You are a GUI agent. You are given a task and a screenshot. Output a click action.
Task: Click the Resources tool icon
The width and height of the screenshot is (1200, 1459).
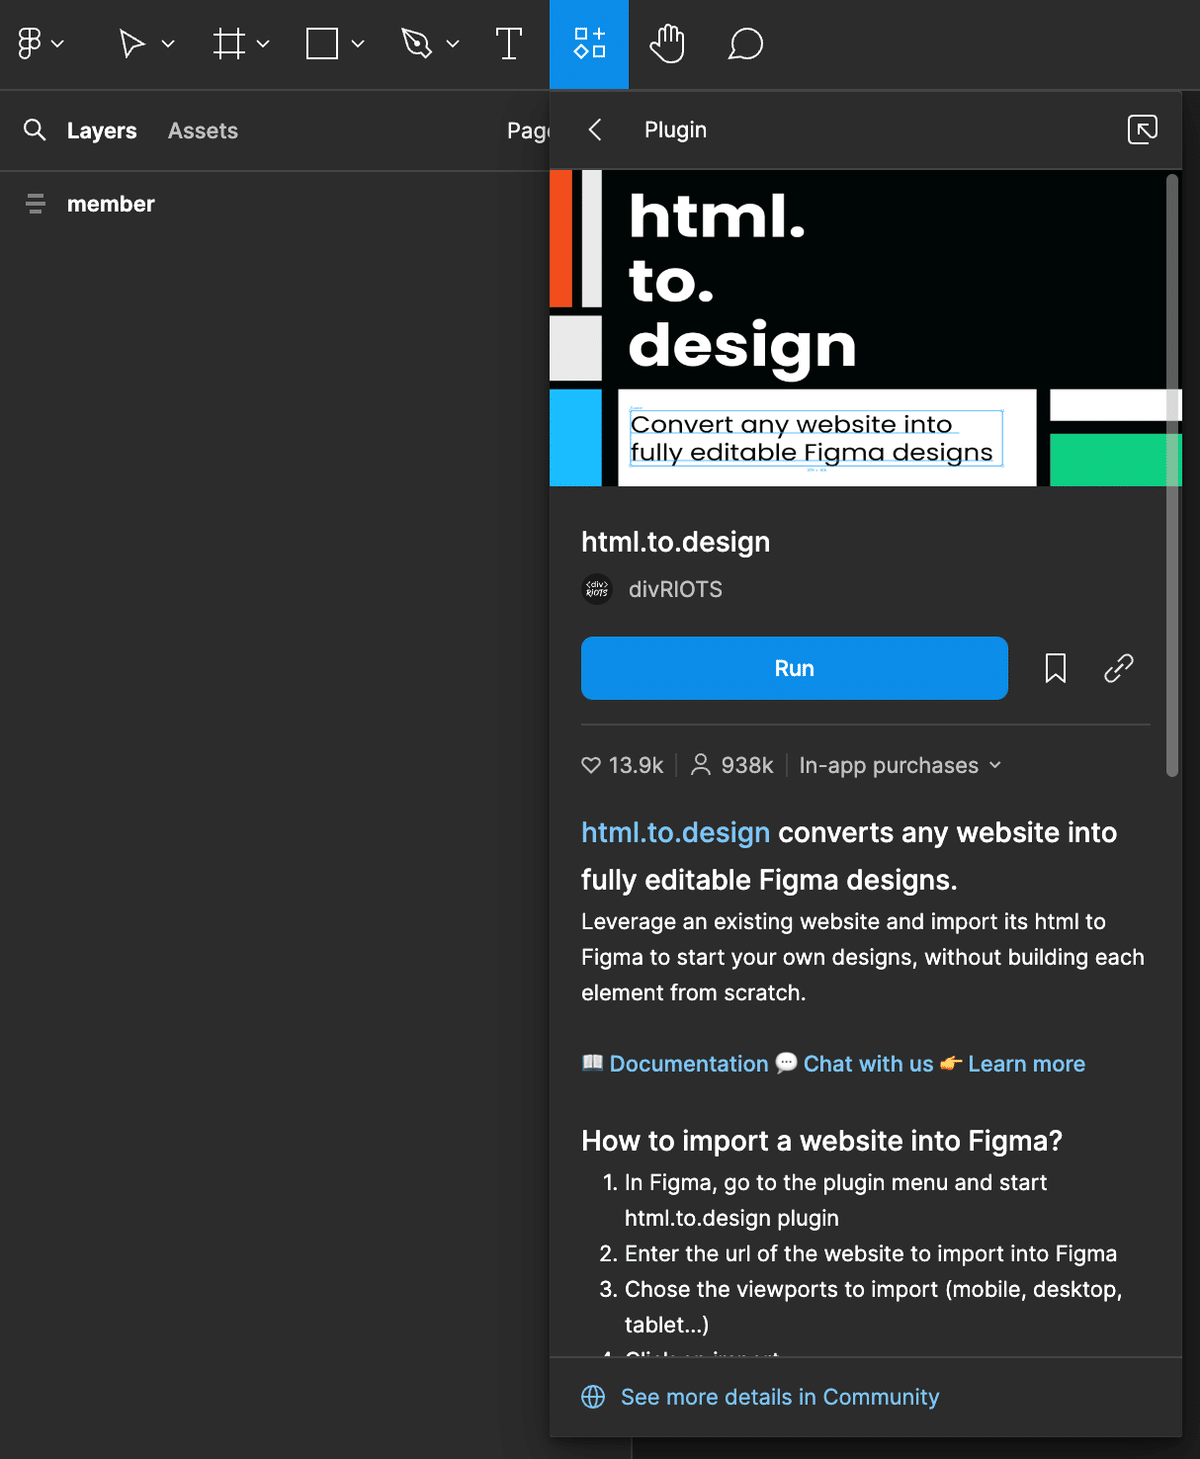589,44
